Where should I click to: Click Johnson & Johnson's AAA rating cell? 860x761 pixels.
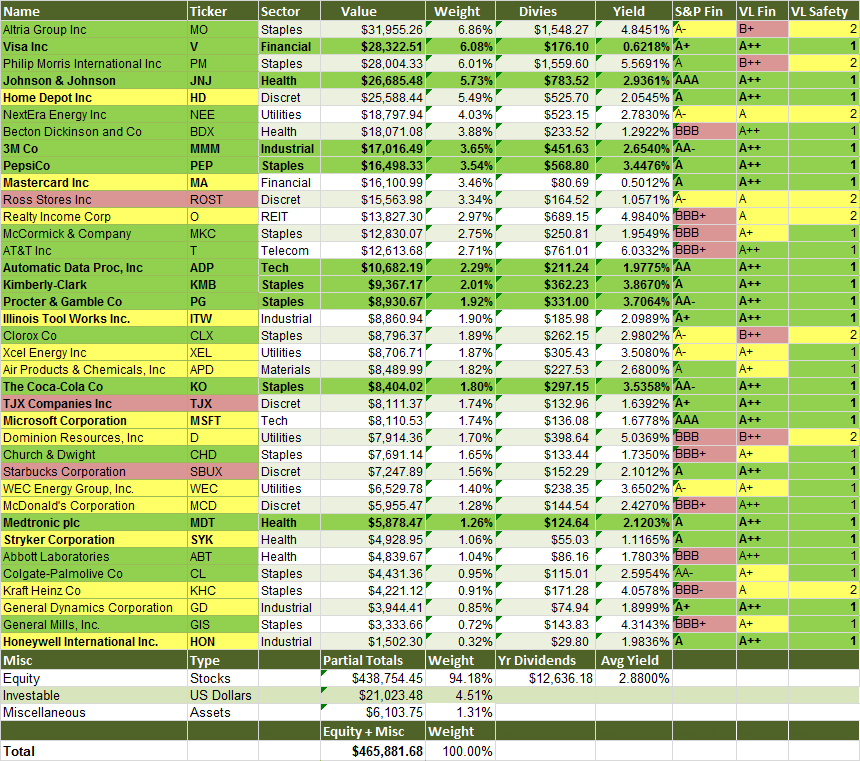pos(704,81)
